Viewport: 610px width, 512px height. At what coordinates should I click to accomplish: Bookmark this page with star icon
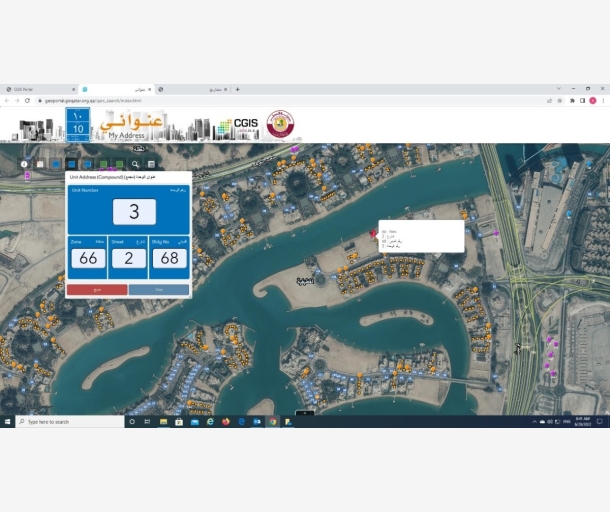560,101
